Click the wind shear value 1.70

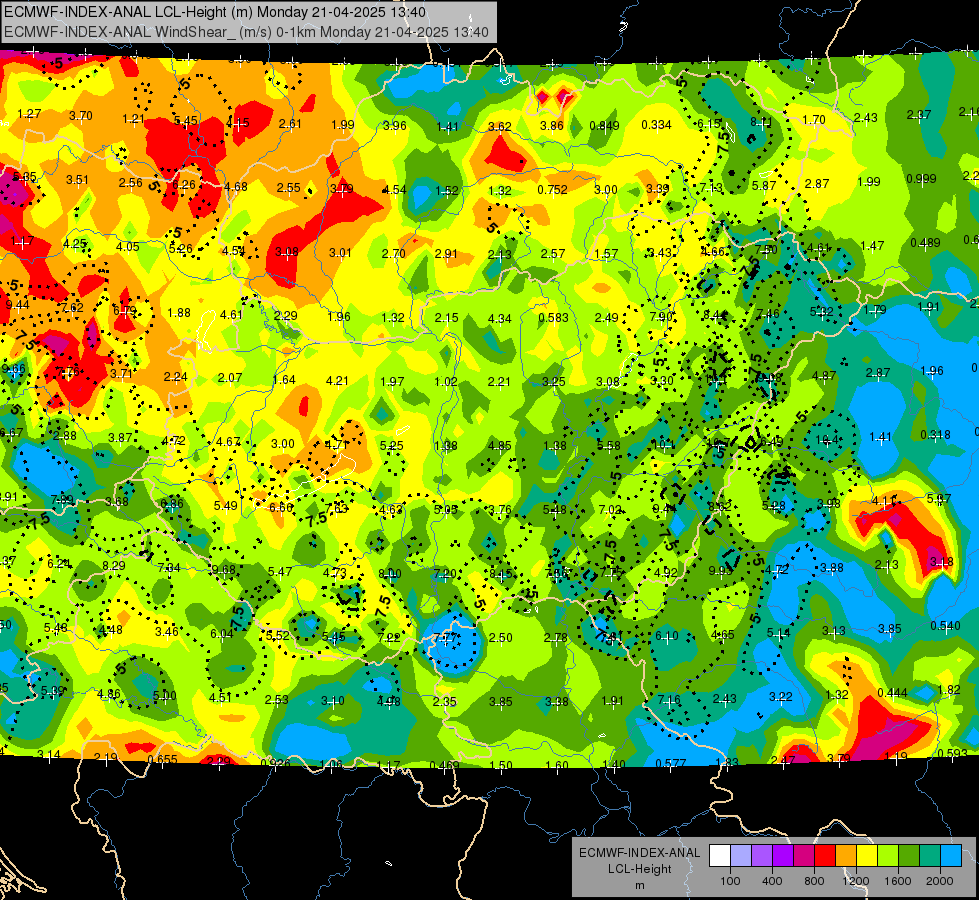[814, 119]
